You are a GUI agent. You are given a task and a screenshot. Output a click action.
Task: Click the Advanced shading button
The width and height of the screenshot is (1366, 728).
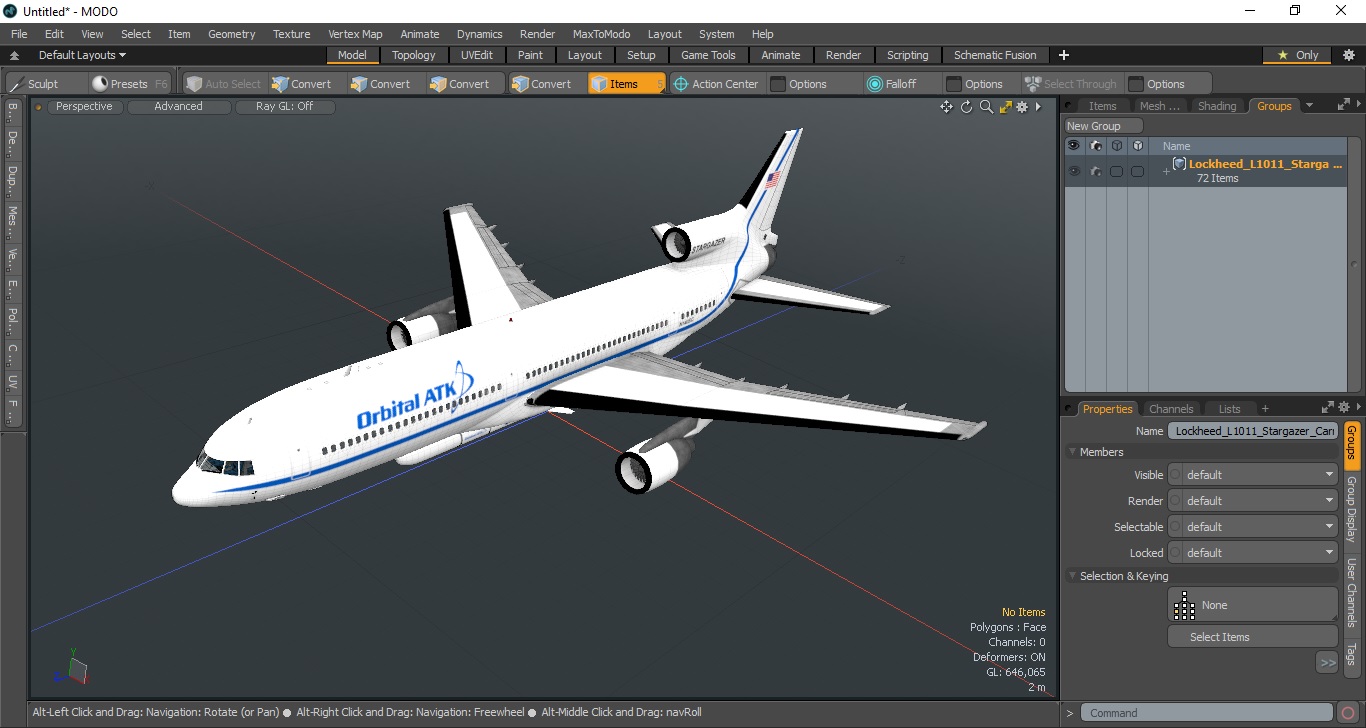pyautogui.click(x=178, y=106)
